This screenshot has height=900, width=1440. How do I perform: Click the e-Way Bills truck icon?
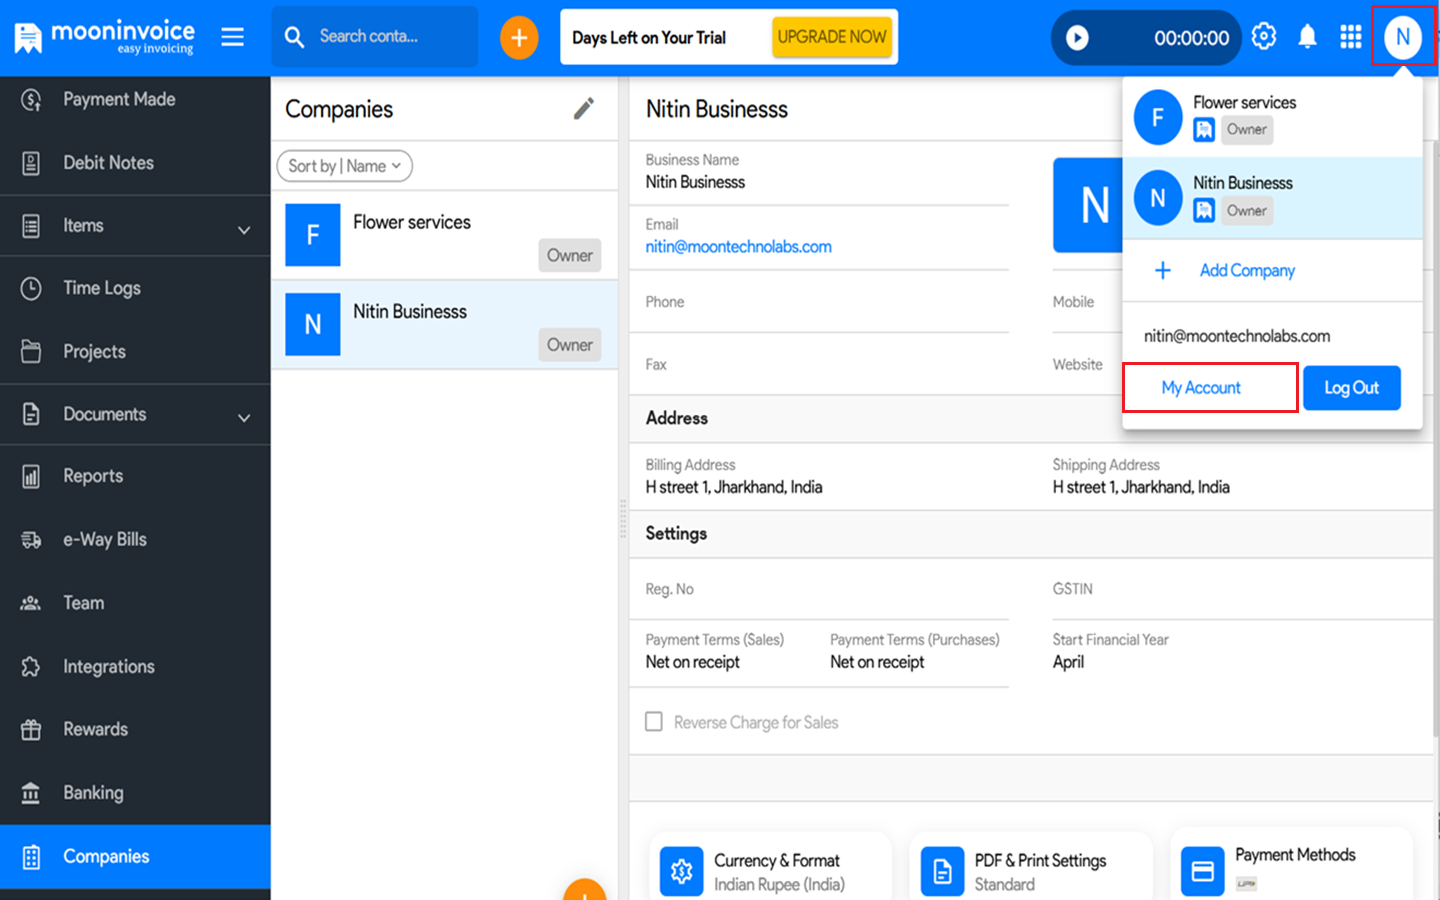tap(31, 540)
